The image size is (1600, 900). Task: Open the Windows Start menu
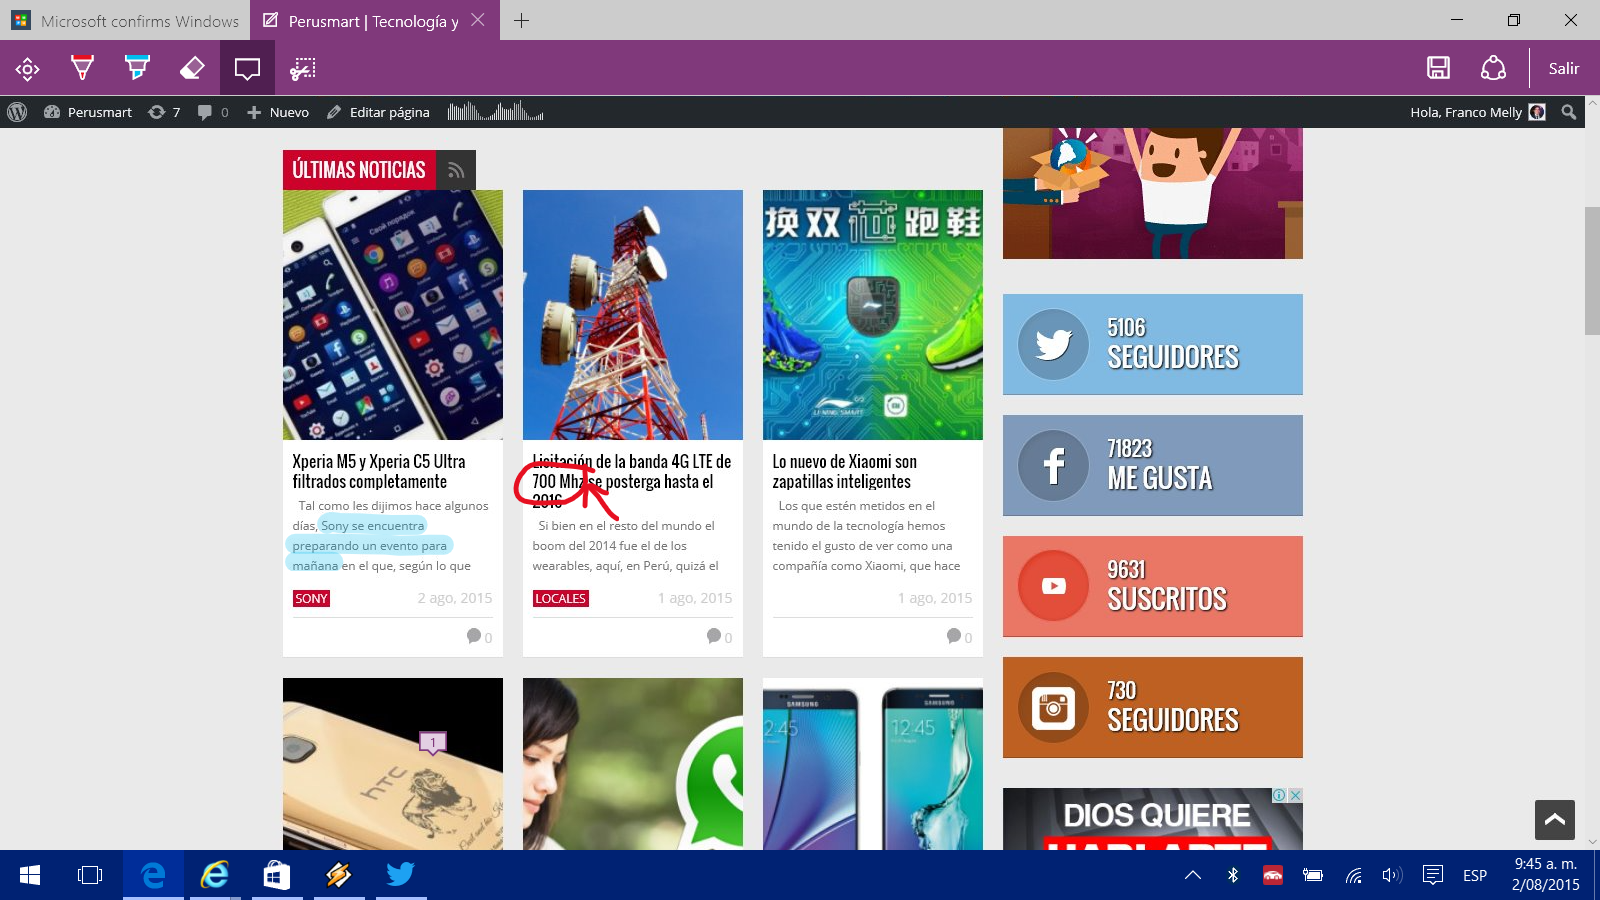click(x=30, y=875)
